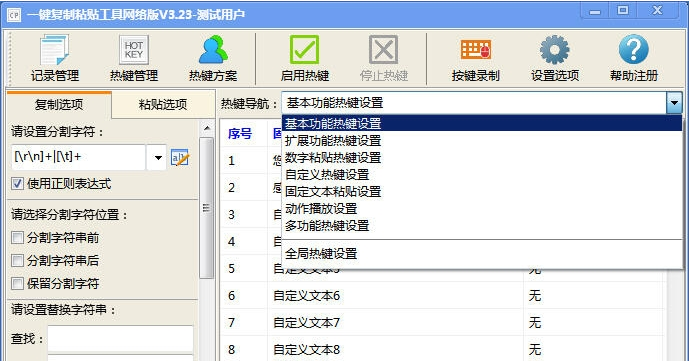This screenshot has height=361, width=693.
Task: Click the app icon in title bar
Action: 14,15
